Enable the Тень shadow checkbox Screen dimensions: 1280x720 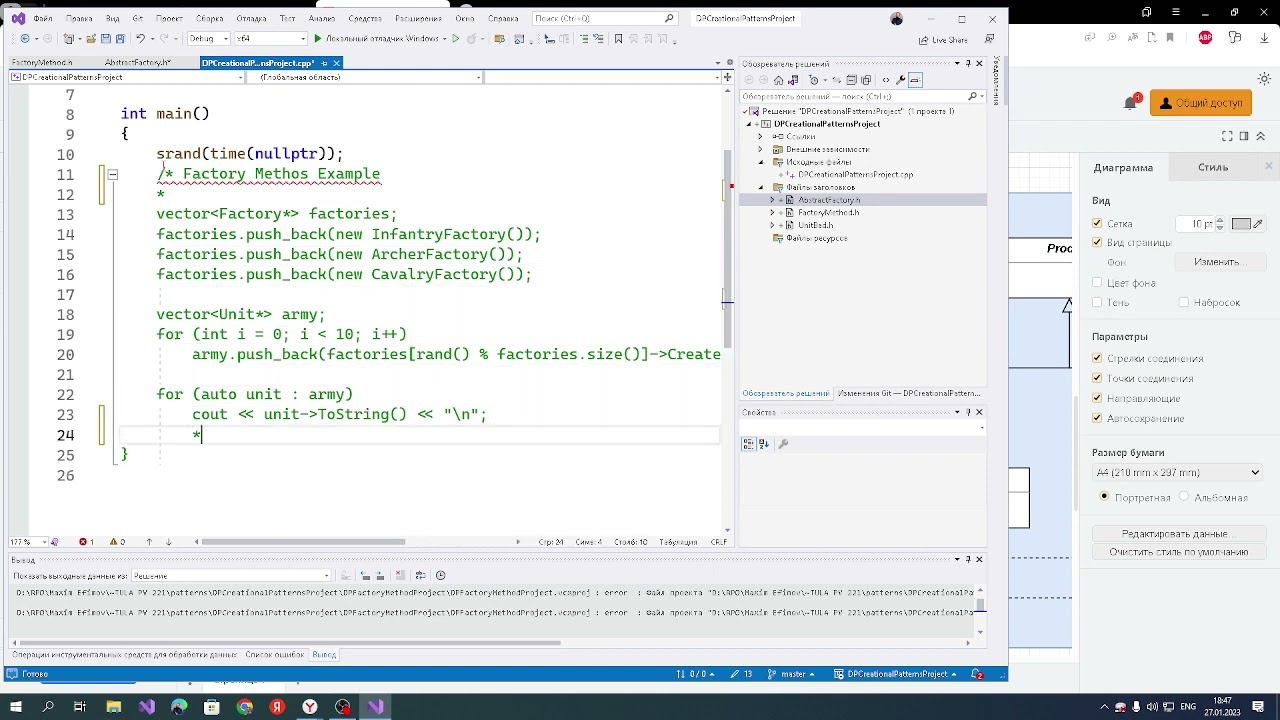(1097, 302)
